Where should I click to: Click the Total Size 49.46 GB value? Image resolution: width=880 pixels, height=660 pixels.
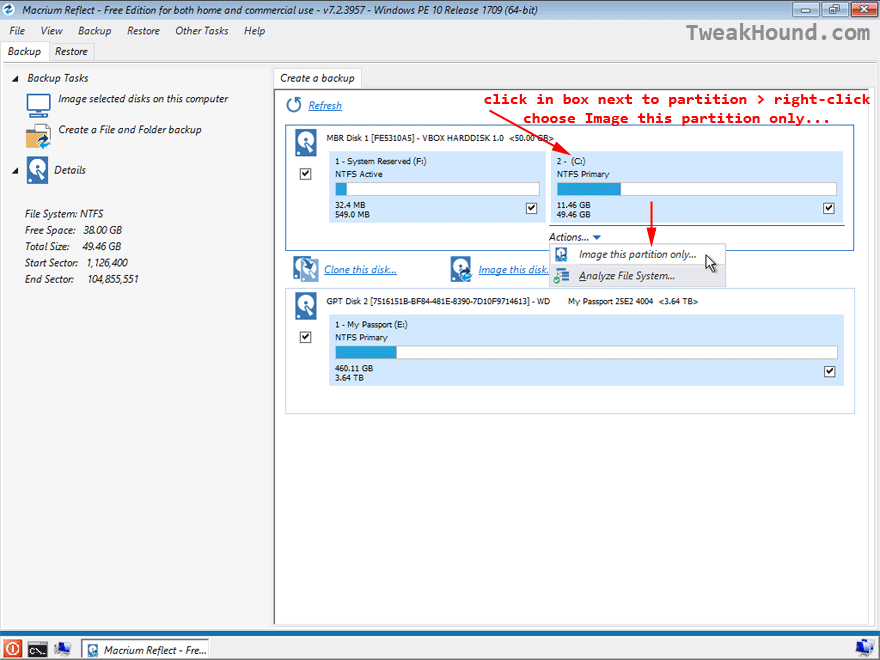pyautogui.click(x=102, y=246)
